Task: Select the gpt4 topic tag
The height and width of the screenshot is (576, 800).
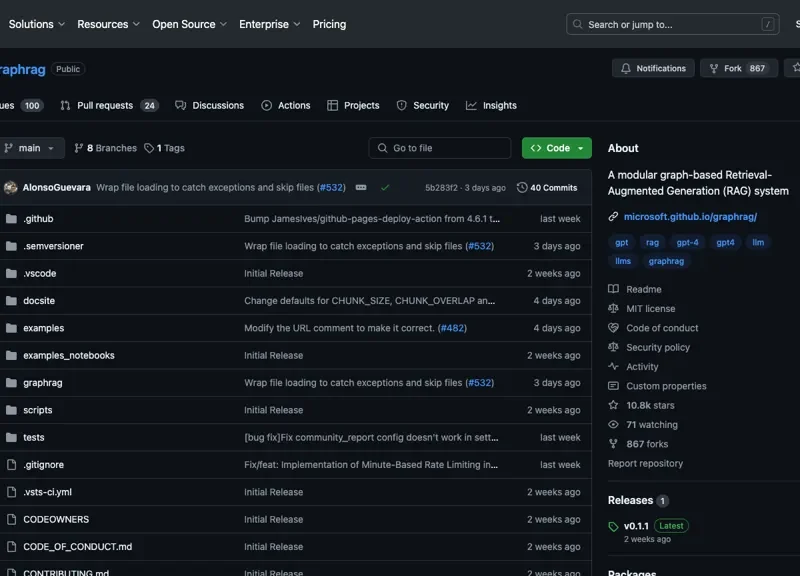Action: 725,242
